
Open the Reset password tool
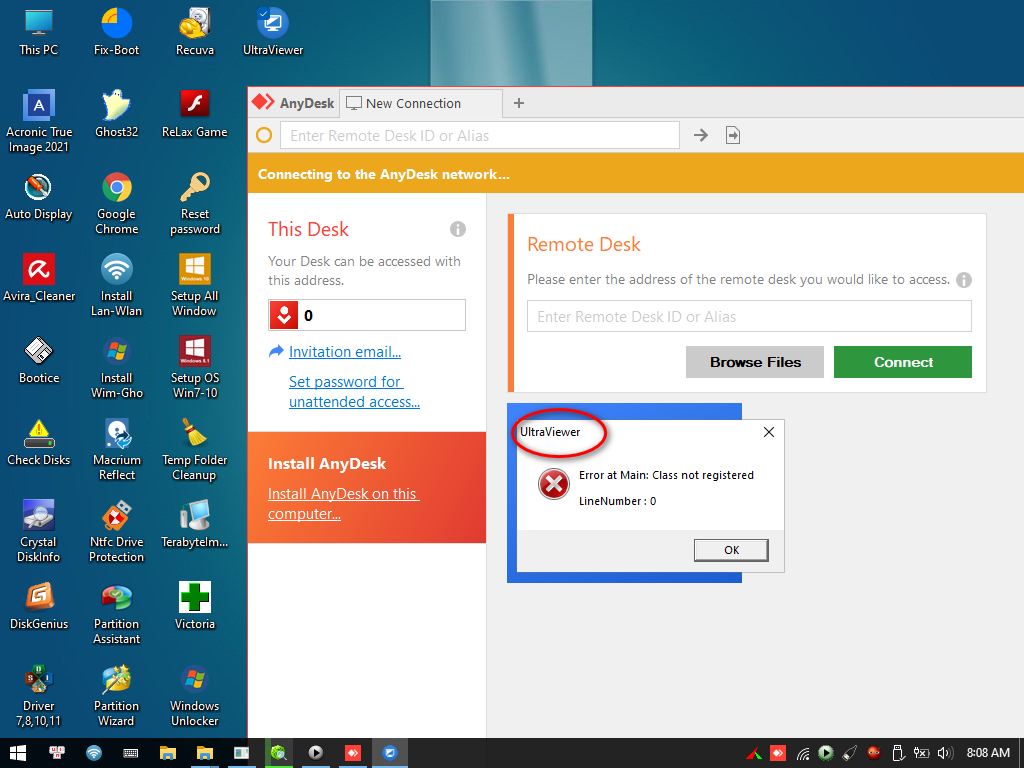195,204
